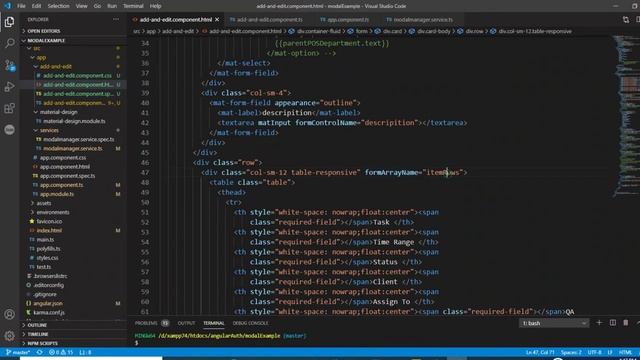Select the Terminal panel tab
The image size is (640, 360).
(x=214, y=323)
